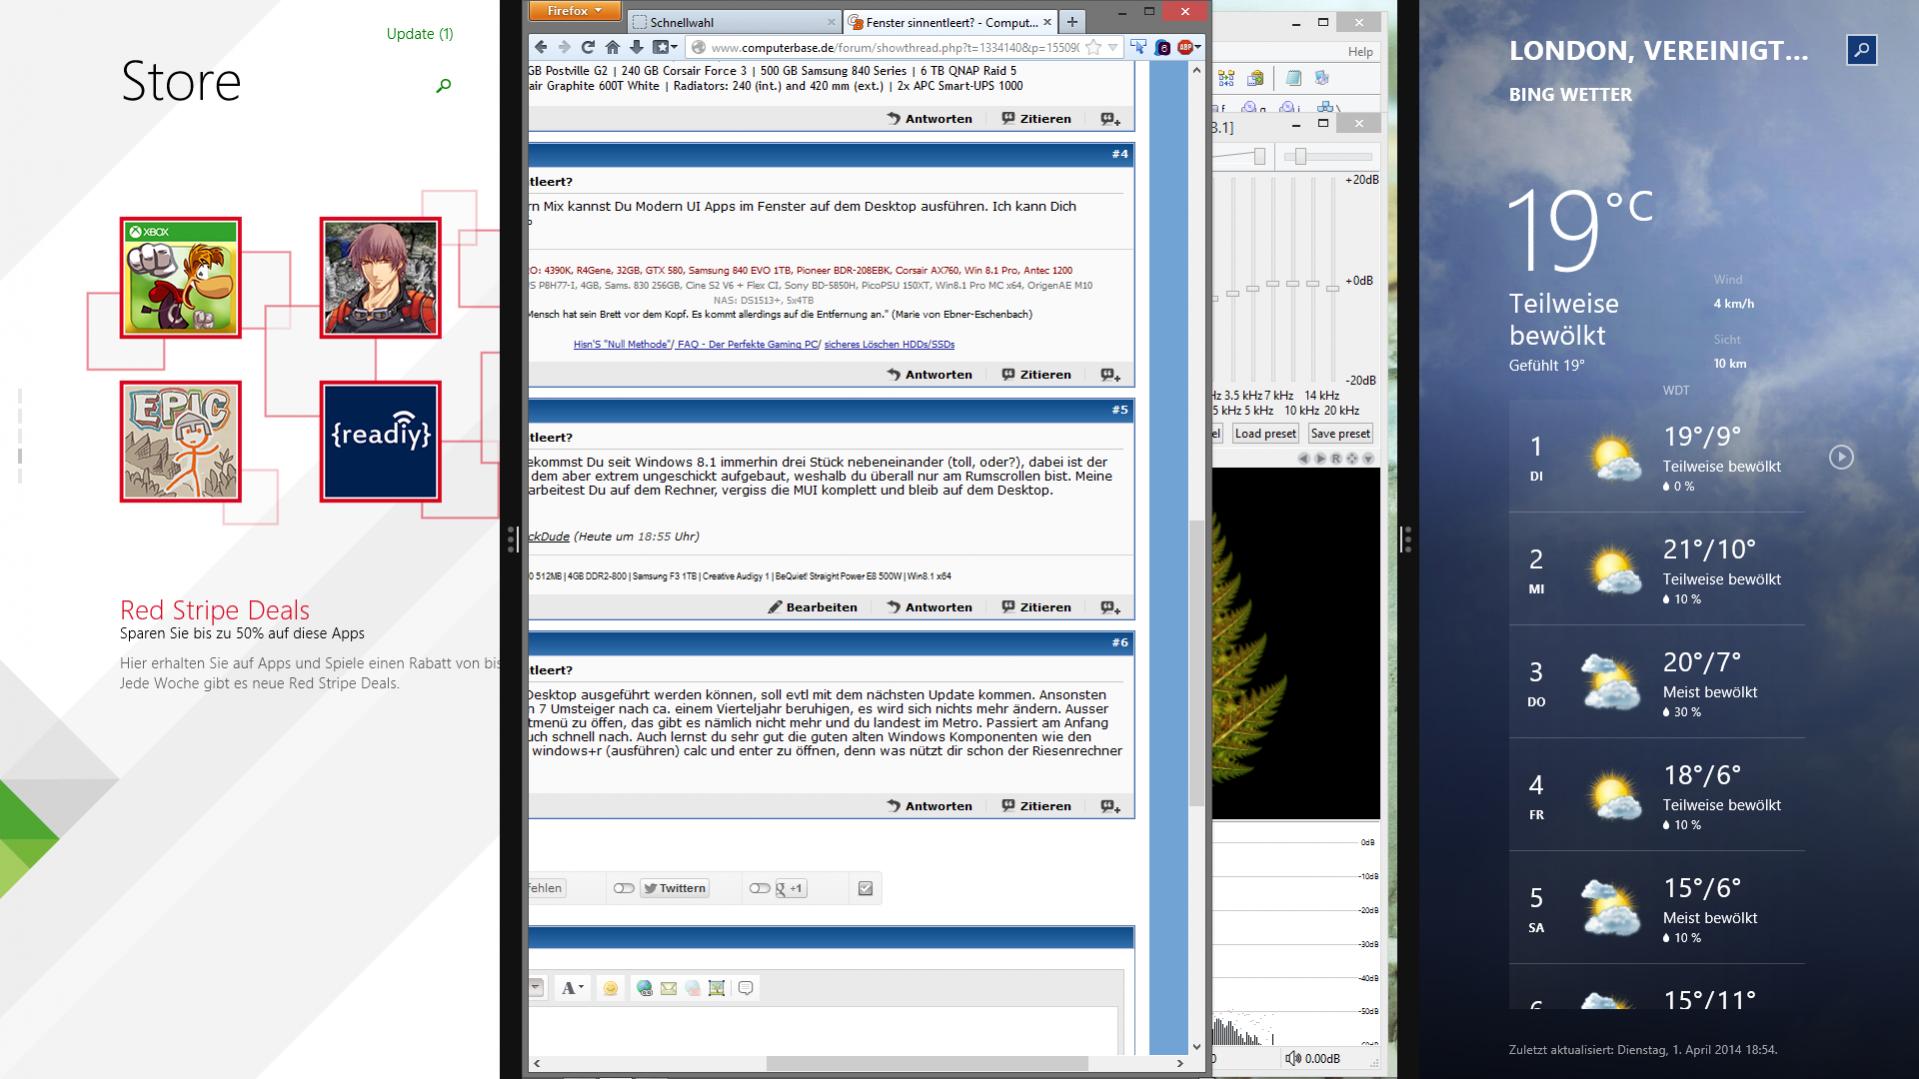The image size is (1919, 1079).
Task: Click Load preset in the equalizer
Action: click(1265, 434)
